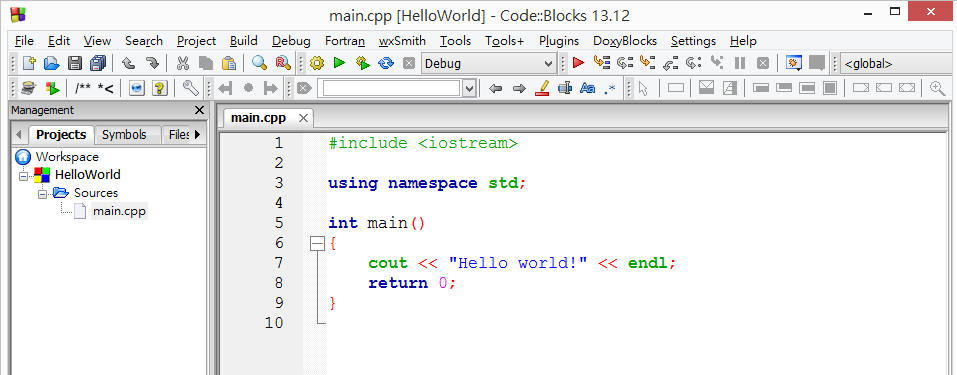
Task: Start debugging with the red play arrow
Action: point(579,63)
